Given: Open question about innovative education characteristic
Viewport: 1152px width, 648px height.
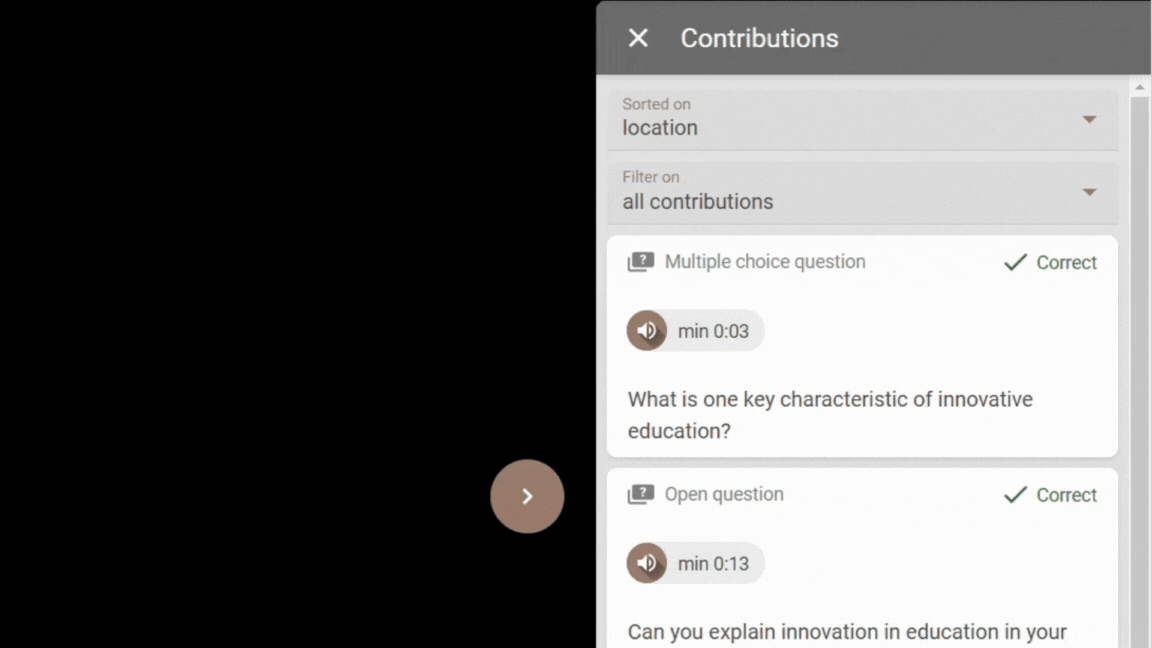Looking at the screenshot, I should pyautogui.click(x=830, y=415).
